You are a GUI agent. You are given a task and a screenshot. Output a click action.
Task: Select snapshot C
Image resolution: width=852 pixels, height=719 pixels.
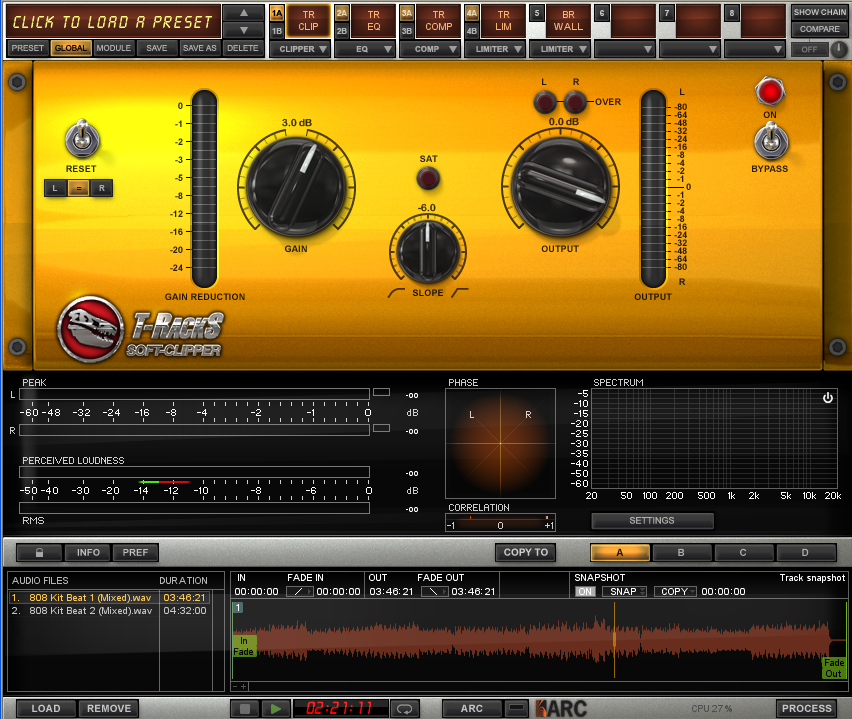[743, 552]
